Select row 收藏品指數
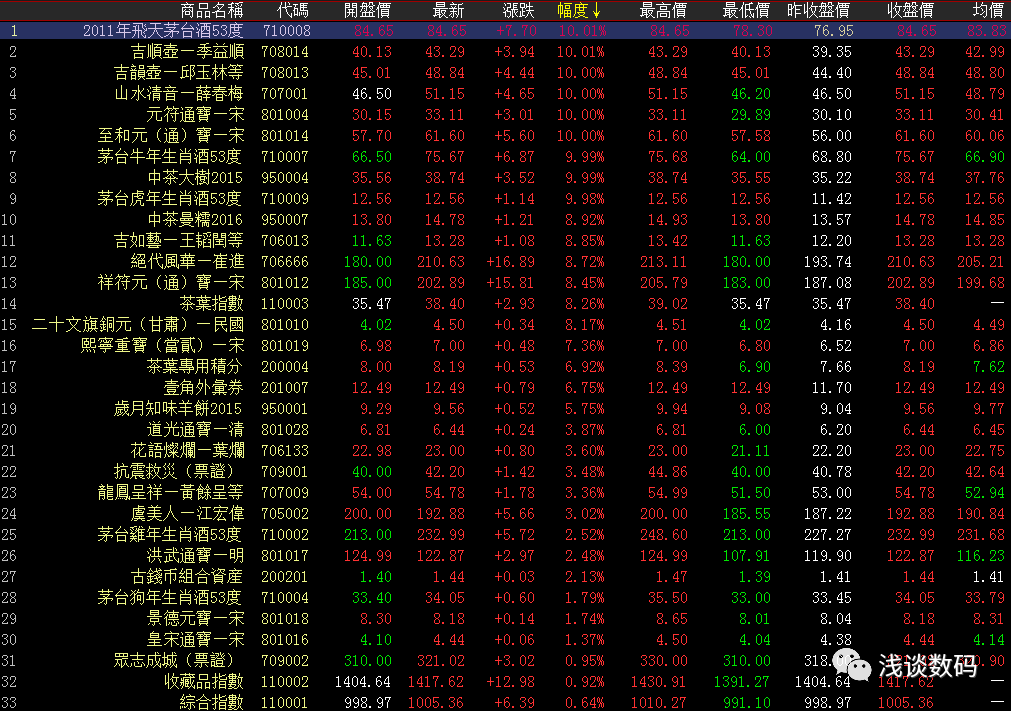 click(506, 681)
